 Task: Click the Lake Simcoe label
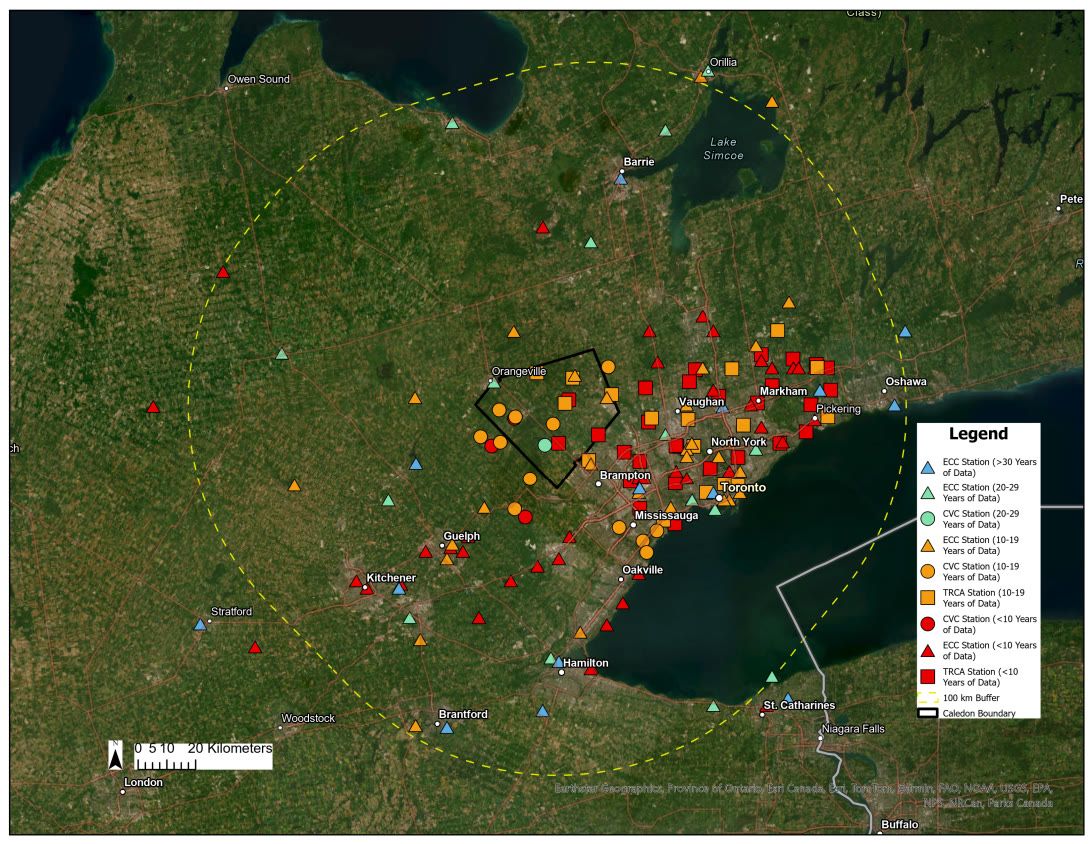coord(723,148)
